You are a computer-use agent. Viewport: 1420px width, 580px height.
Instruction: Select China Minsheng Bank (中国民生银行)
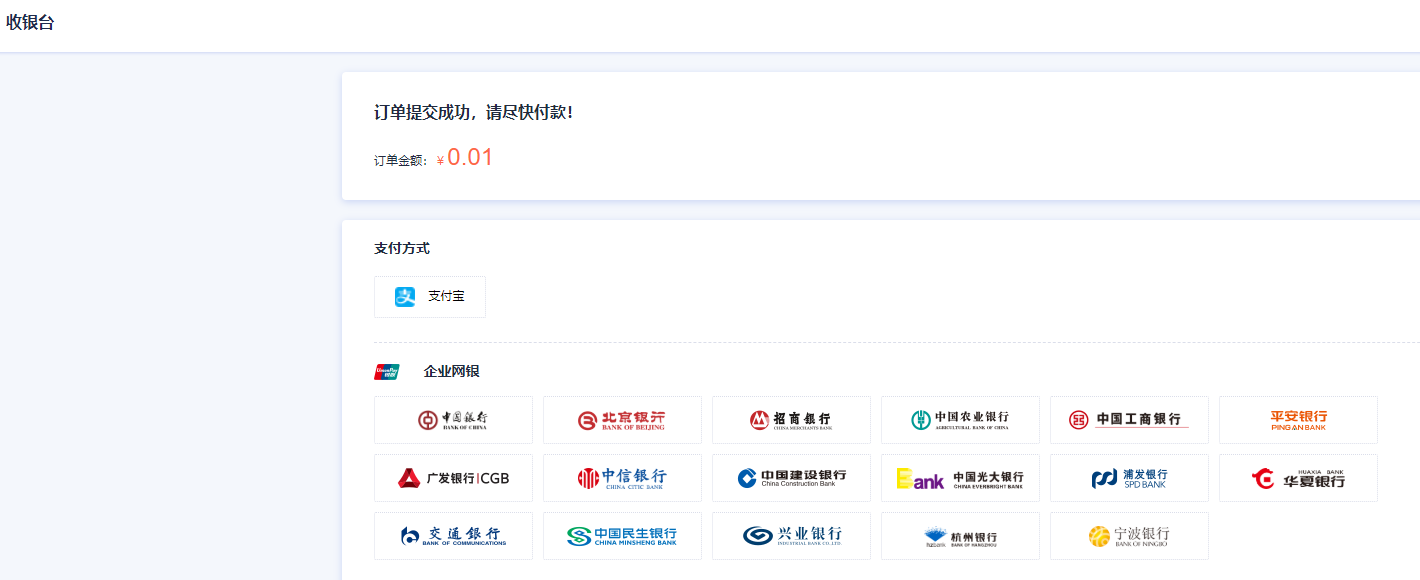click(622, 536)
